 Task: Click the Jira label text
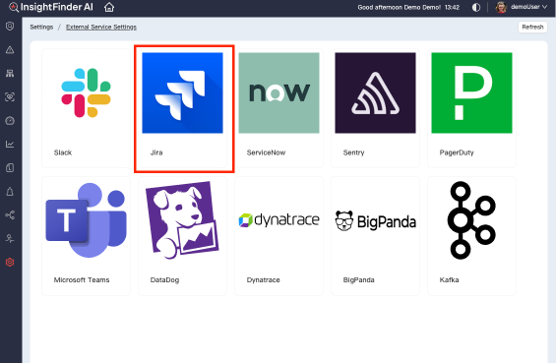pos(156,152)
